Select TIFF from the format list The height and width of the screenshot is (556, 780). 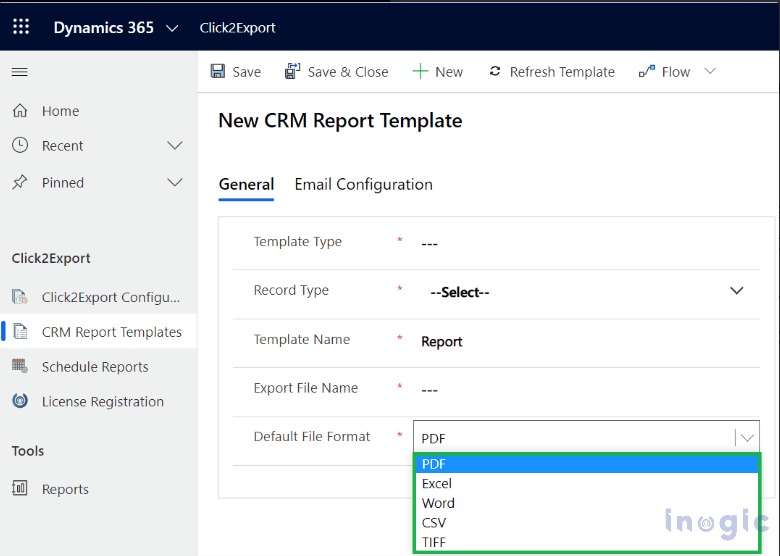coord(586,542)
